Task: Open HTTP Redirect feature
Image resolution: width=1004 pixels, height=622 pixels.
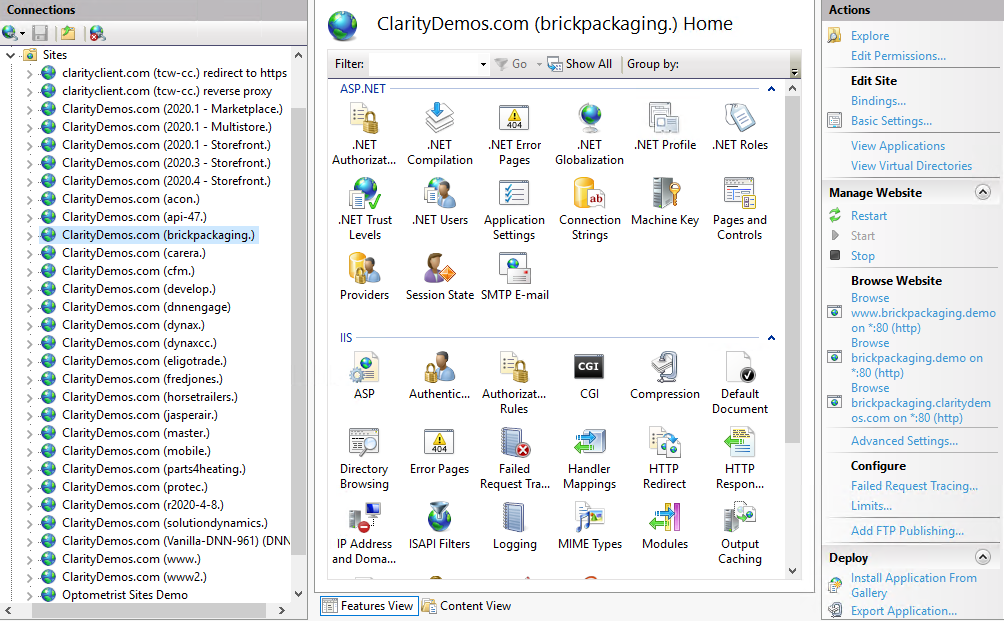Action: click(x=665, y=459)
